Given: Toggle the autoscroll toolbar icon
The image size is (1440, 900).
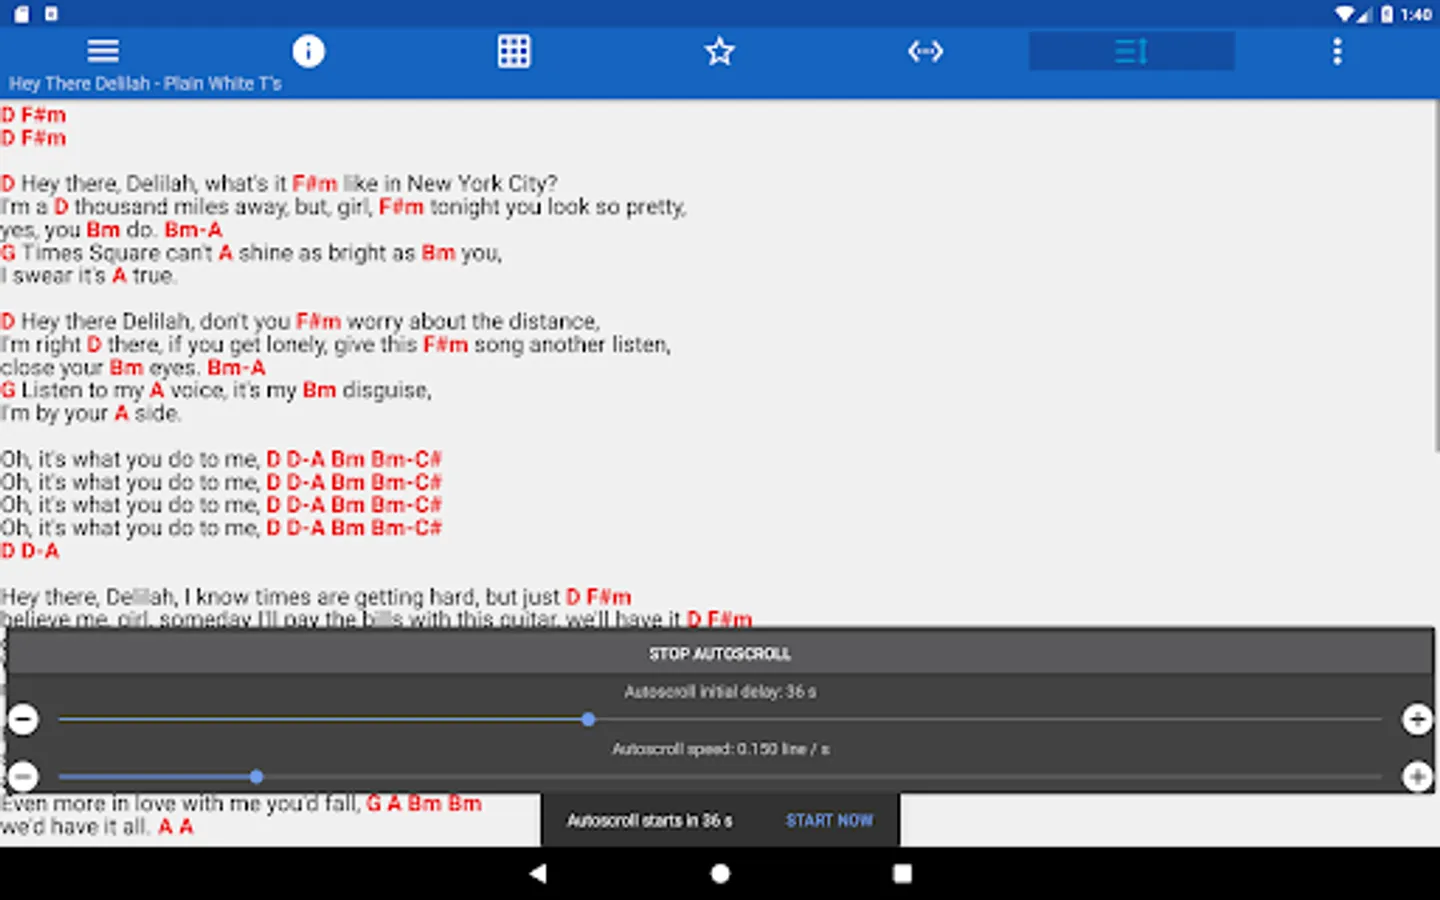Looking at the screenshot, I should click(1131, 51).
